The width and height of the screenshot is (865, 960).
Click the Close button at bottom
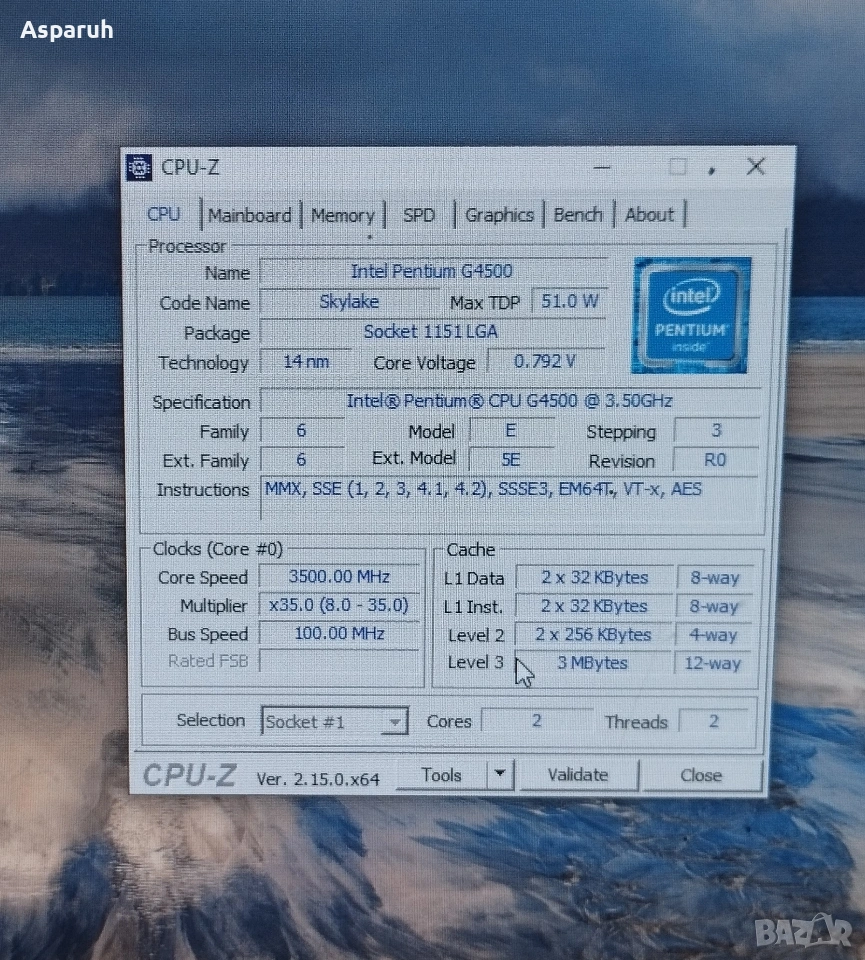[x=701, y=775]
